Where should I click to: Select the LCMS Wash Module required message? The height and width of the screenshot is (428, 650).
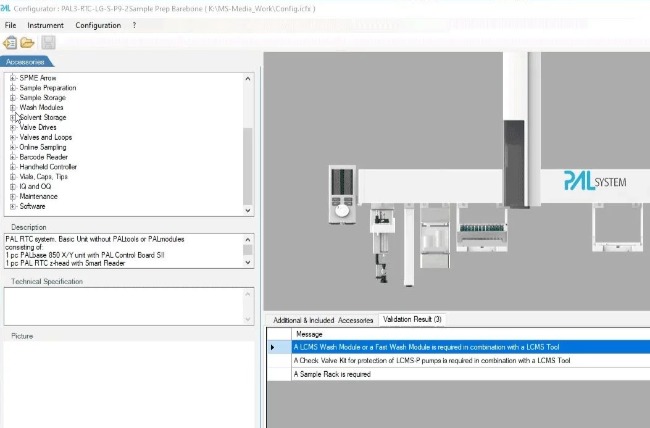(471, 347)
